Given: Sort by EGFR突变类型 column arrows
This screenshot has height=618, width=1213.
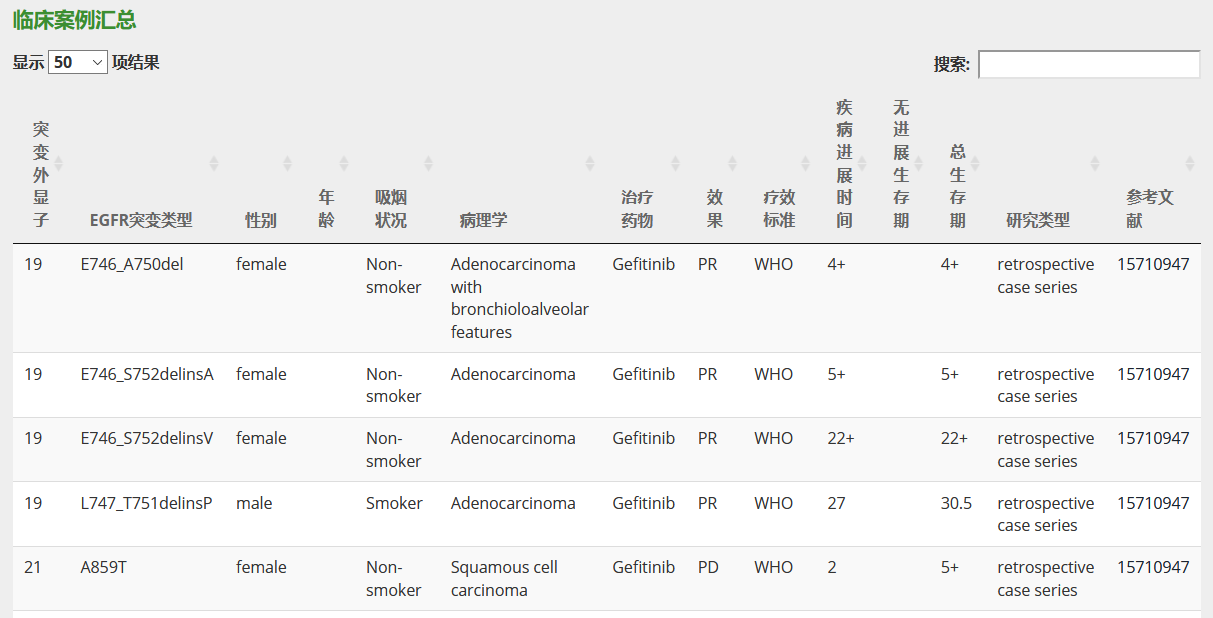Looking at the screenshot, I should click(213, 163).
